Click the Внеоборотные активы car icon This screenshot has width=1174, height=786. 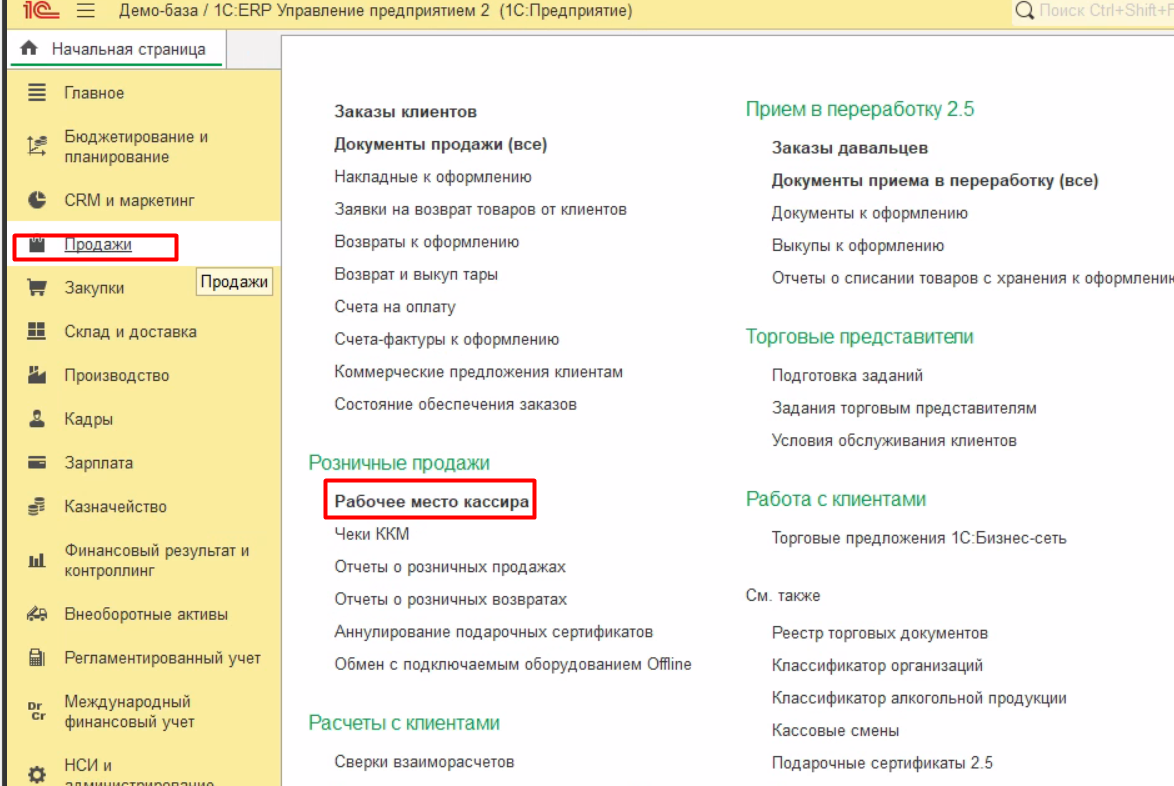(37, 614)
